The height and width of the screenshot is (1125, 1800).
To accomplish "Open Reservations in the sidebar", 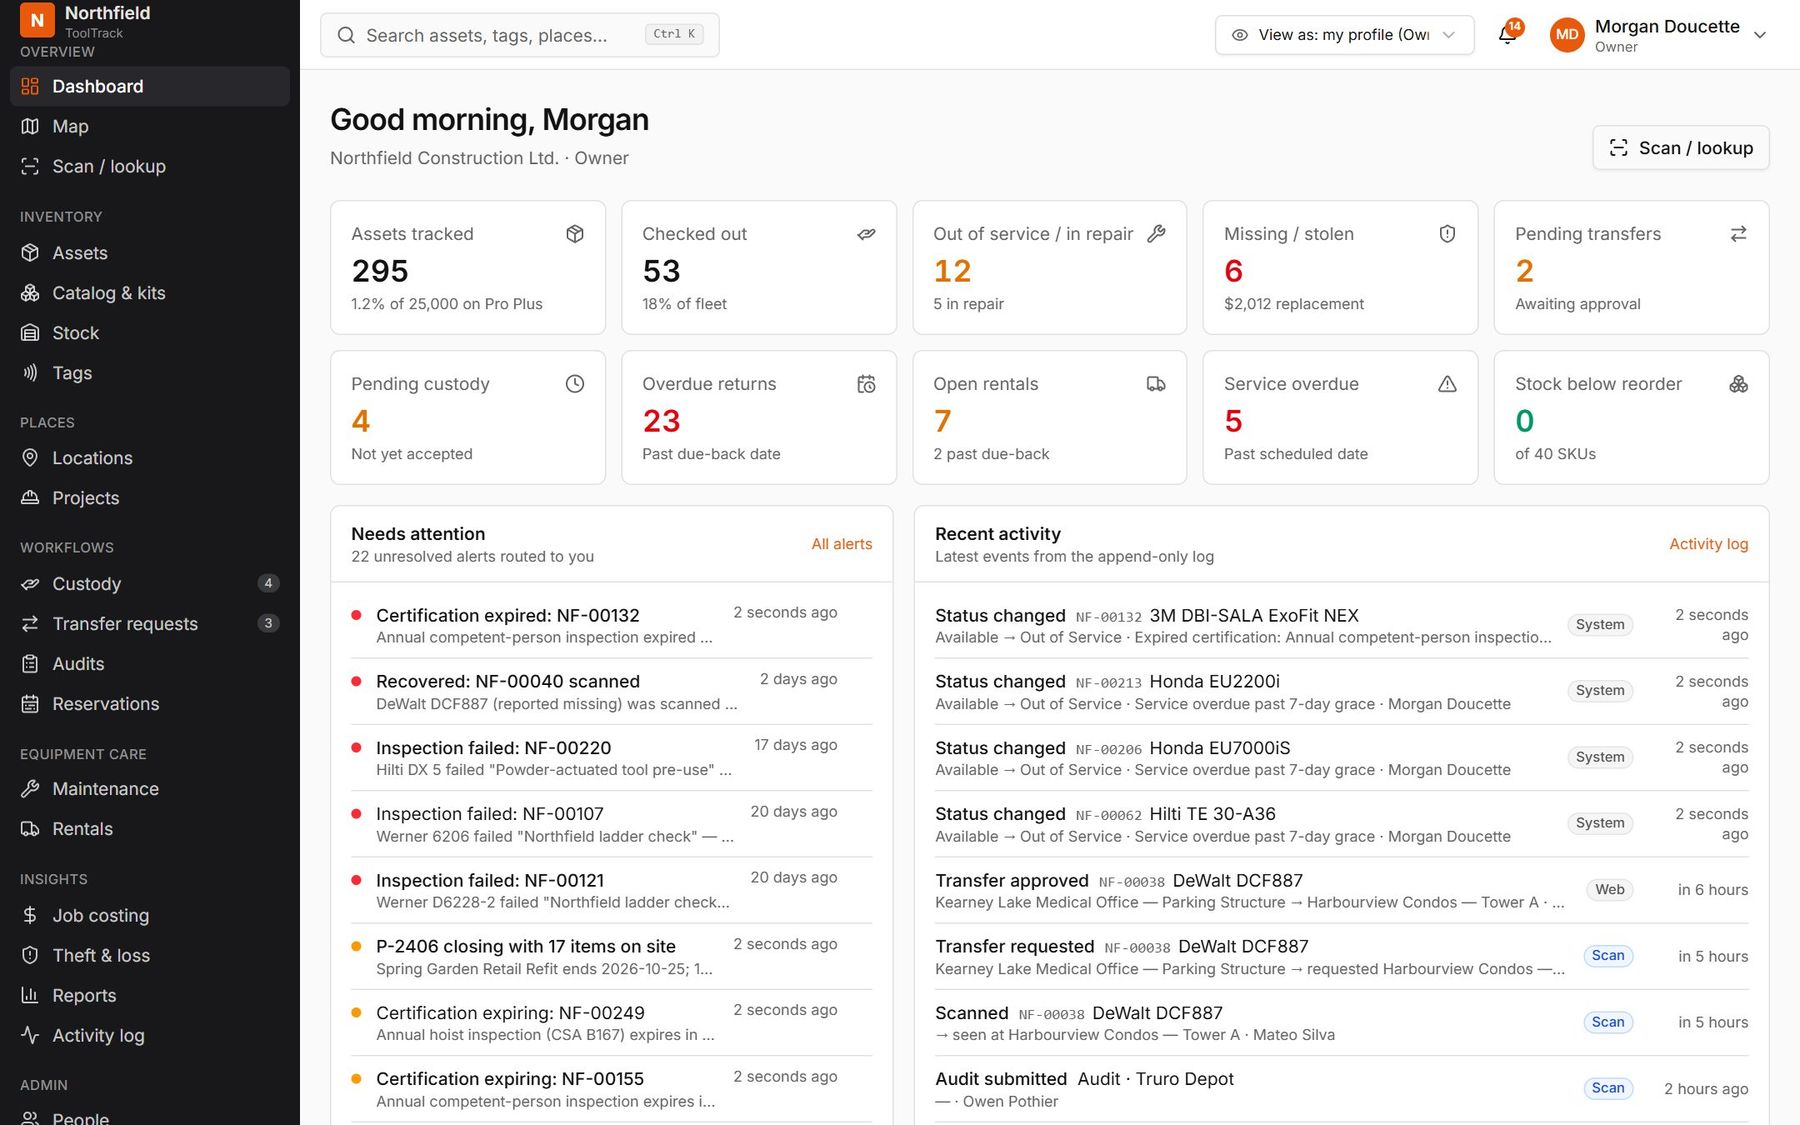I will [x=150, y=704].
